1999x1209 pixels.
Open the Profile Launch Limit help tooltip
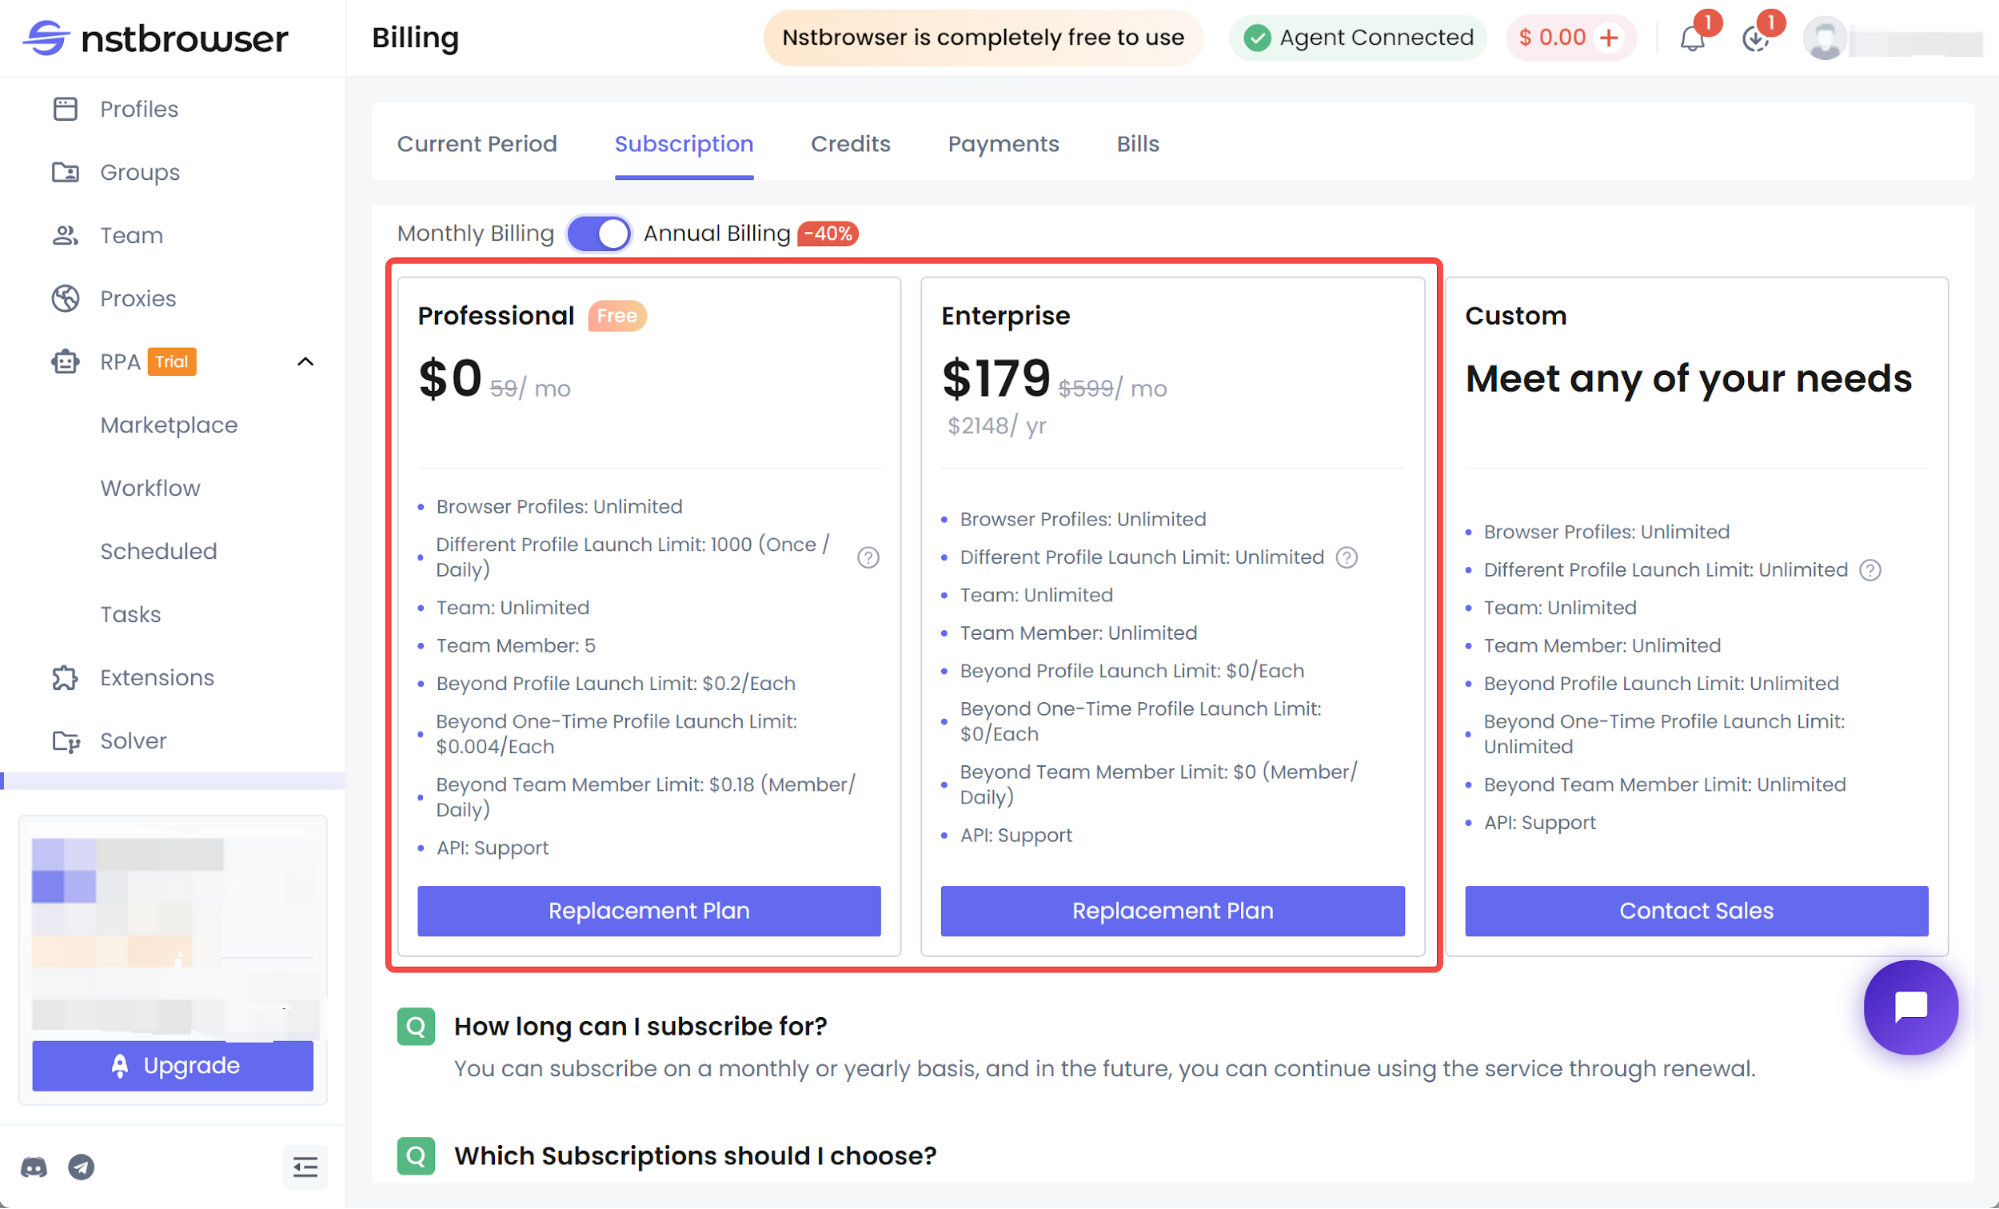coord(868,558)
